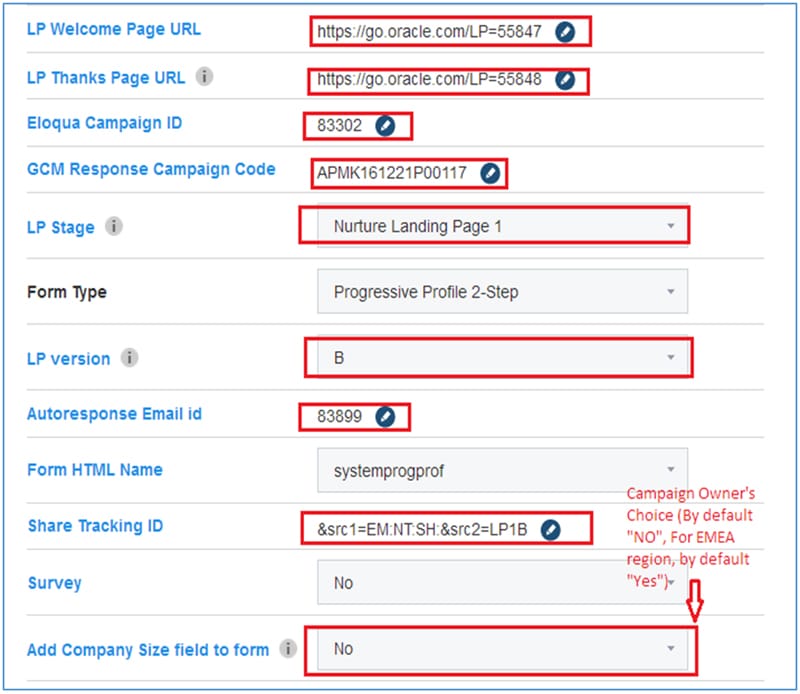The height and width of the screenshot is (694, 800).
Task: Click the Share Tracking ID label
Action: pyautogui.click(x=95, y=526)
